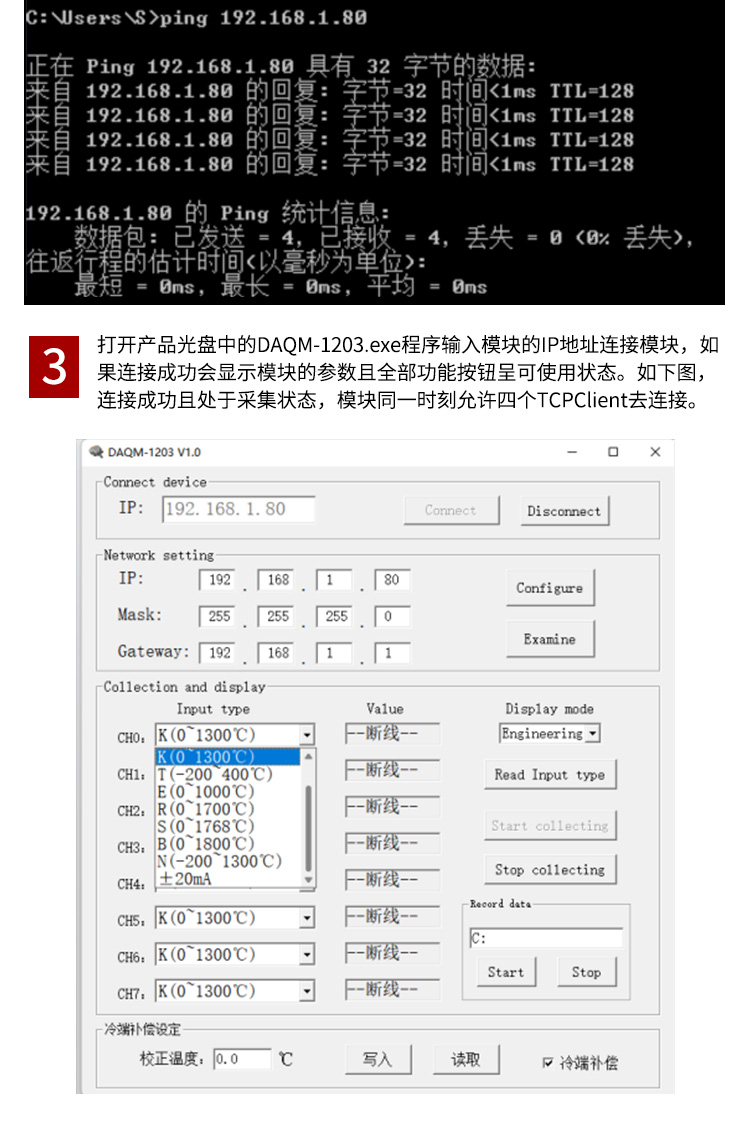Click the Gateway last octet 1 field

pos(392,653)
